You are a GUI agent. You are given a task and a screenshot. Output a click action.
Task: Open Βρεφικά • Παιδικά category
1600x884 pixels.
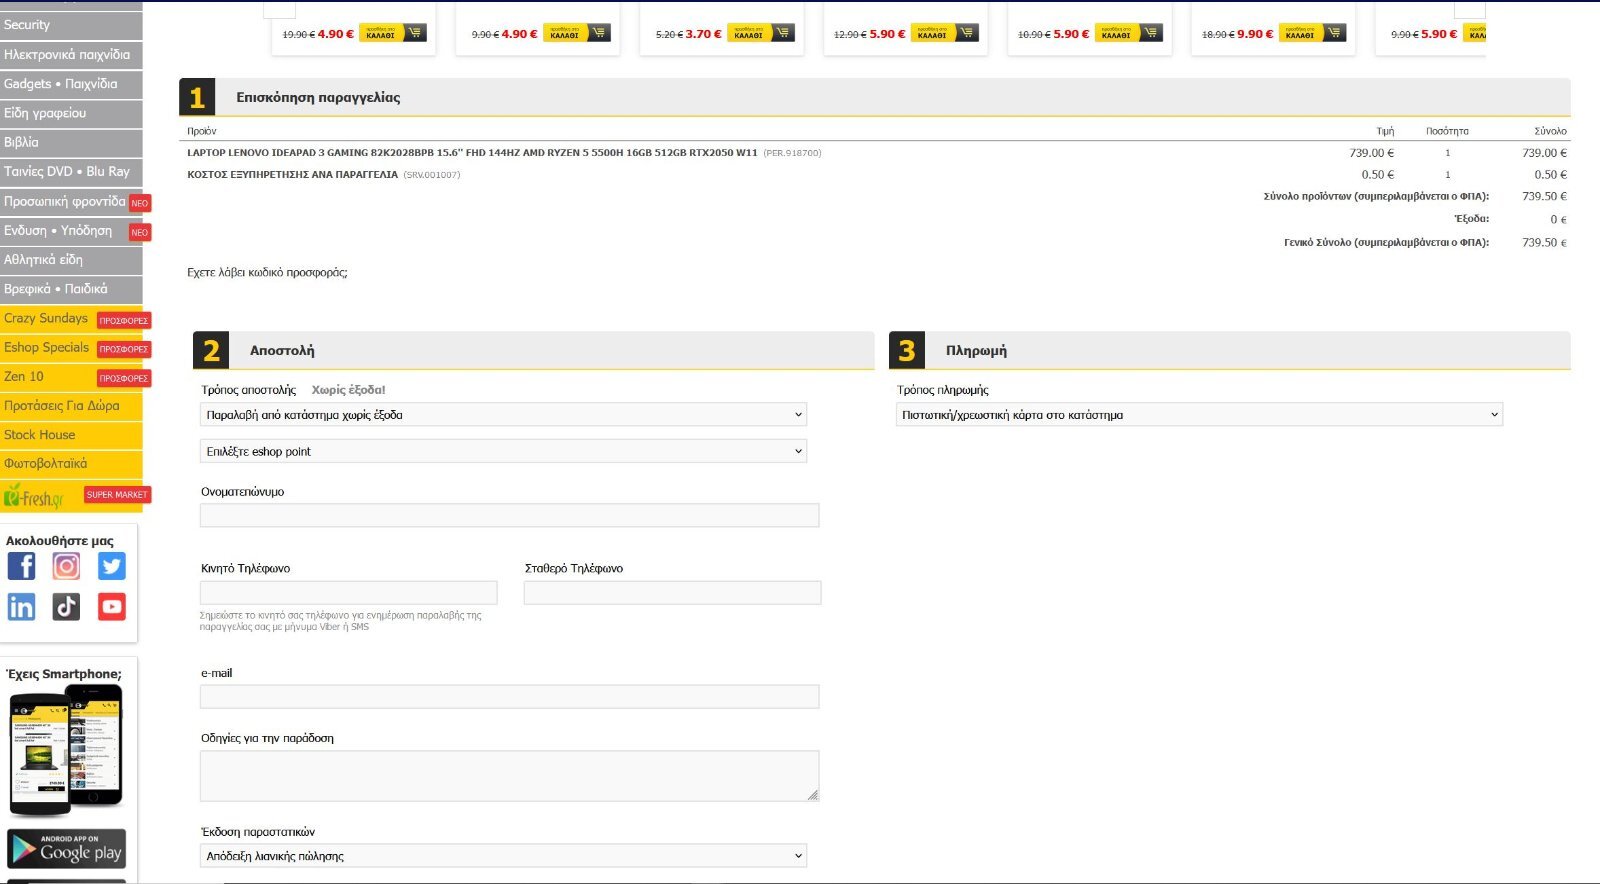coord(71,289)
